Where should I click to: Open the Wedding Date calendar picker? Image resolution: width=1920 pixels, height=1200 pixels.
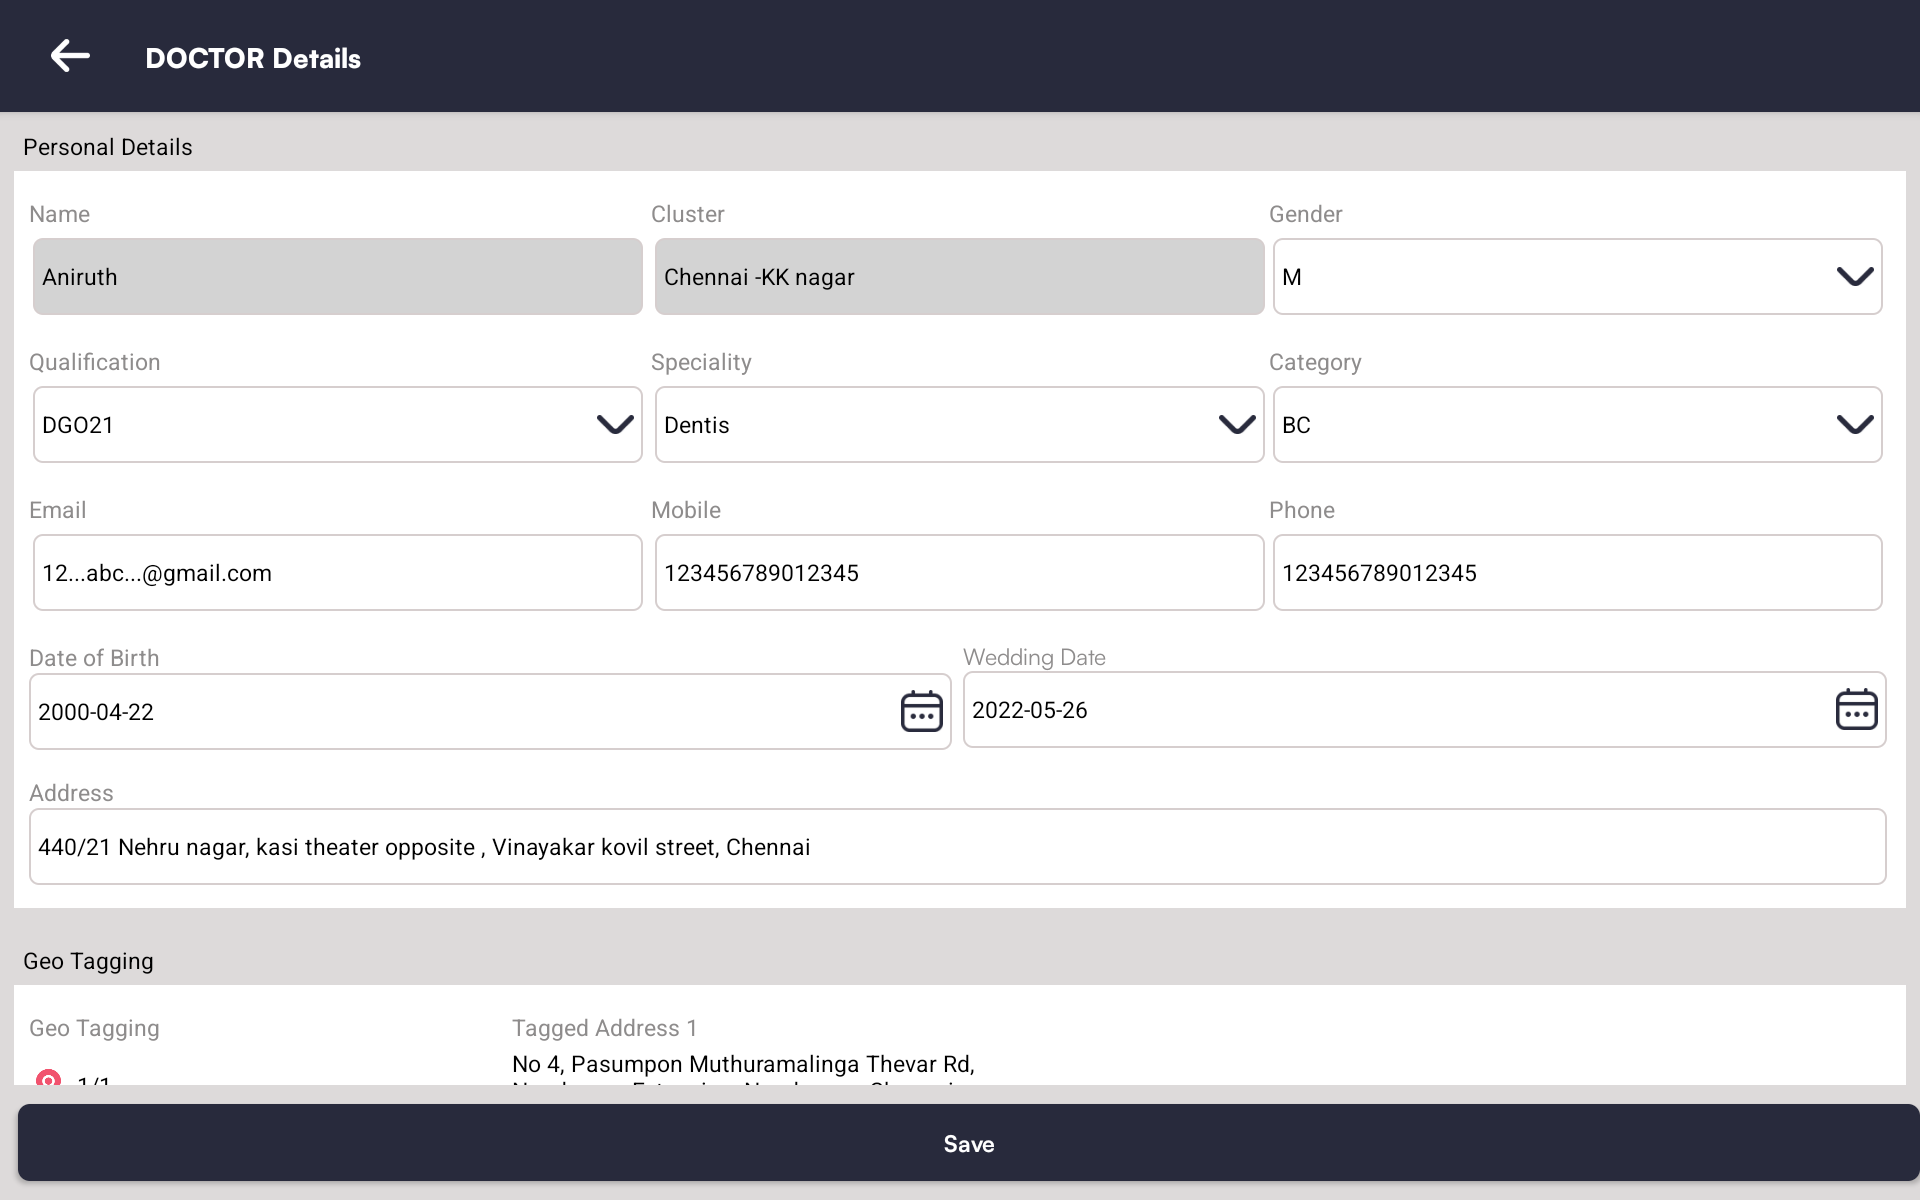(1857, 710)
